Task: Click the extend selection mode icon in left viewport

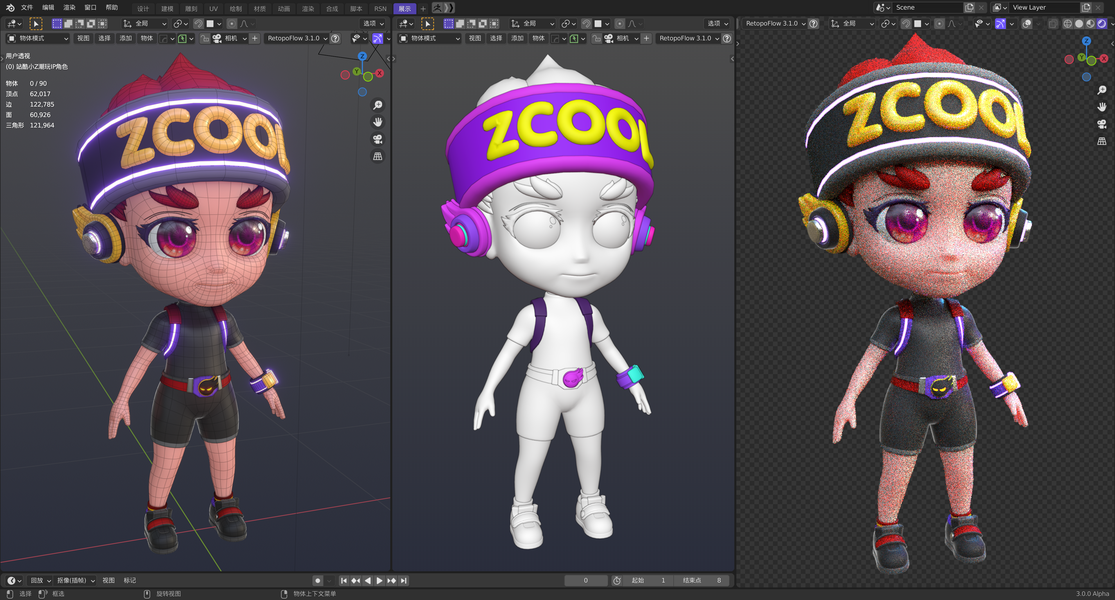Action: point(68,23)
